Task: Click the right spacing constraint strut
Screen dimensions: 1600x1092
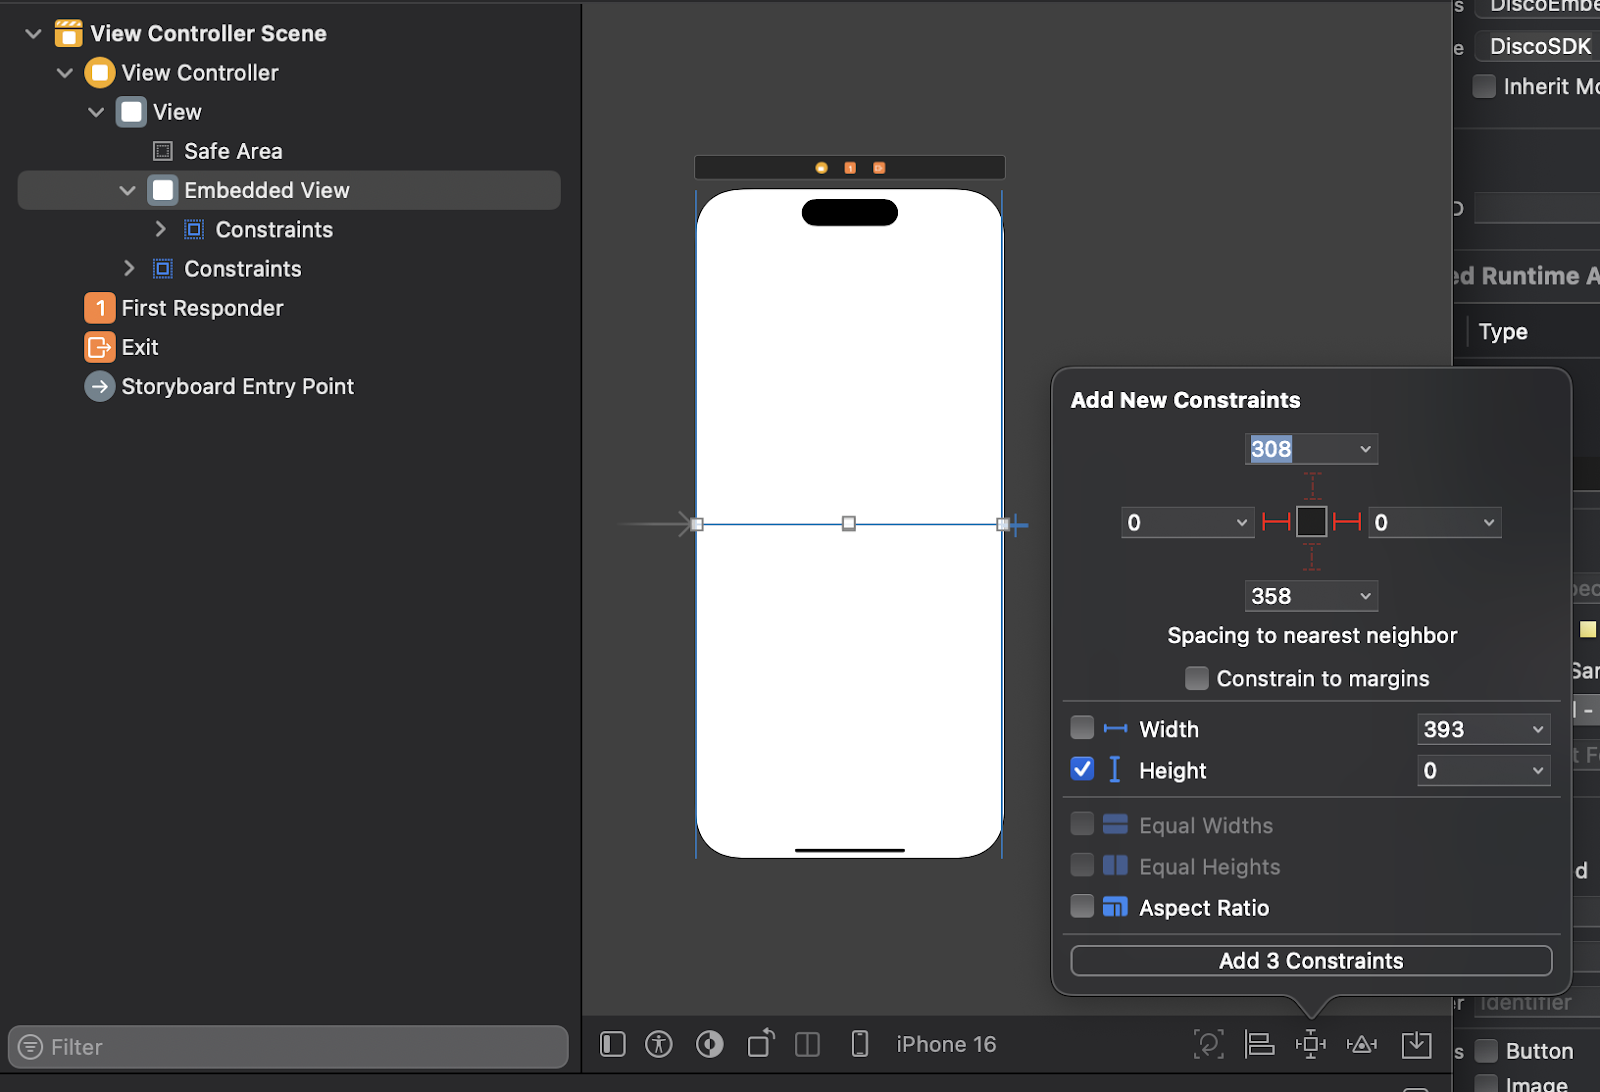Action: (1347, 522)
